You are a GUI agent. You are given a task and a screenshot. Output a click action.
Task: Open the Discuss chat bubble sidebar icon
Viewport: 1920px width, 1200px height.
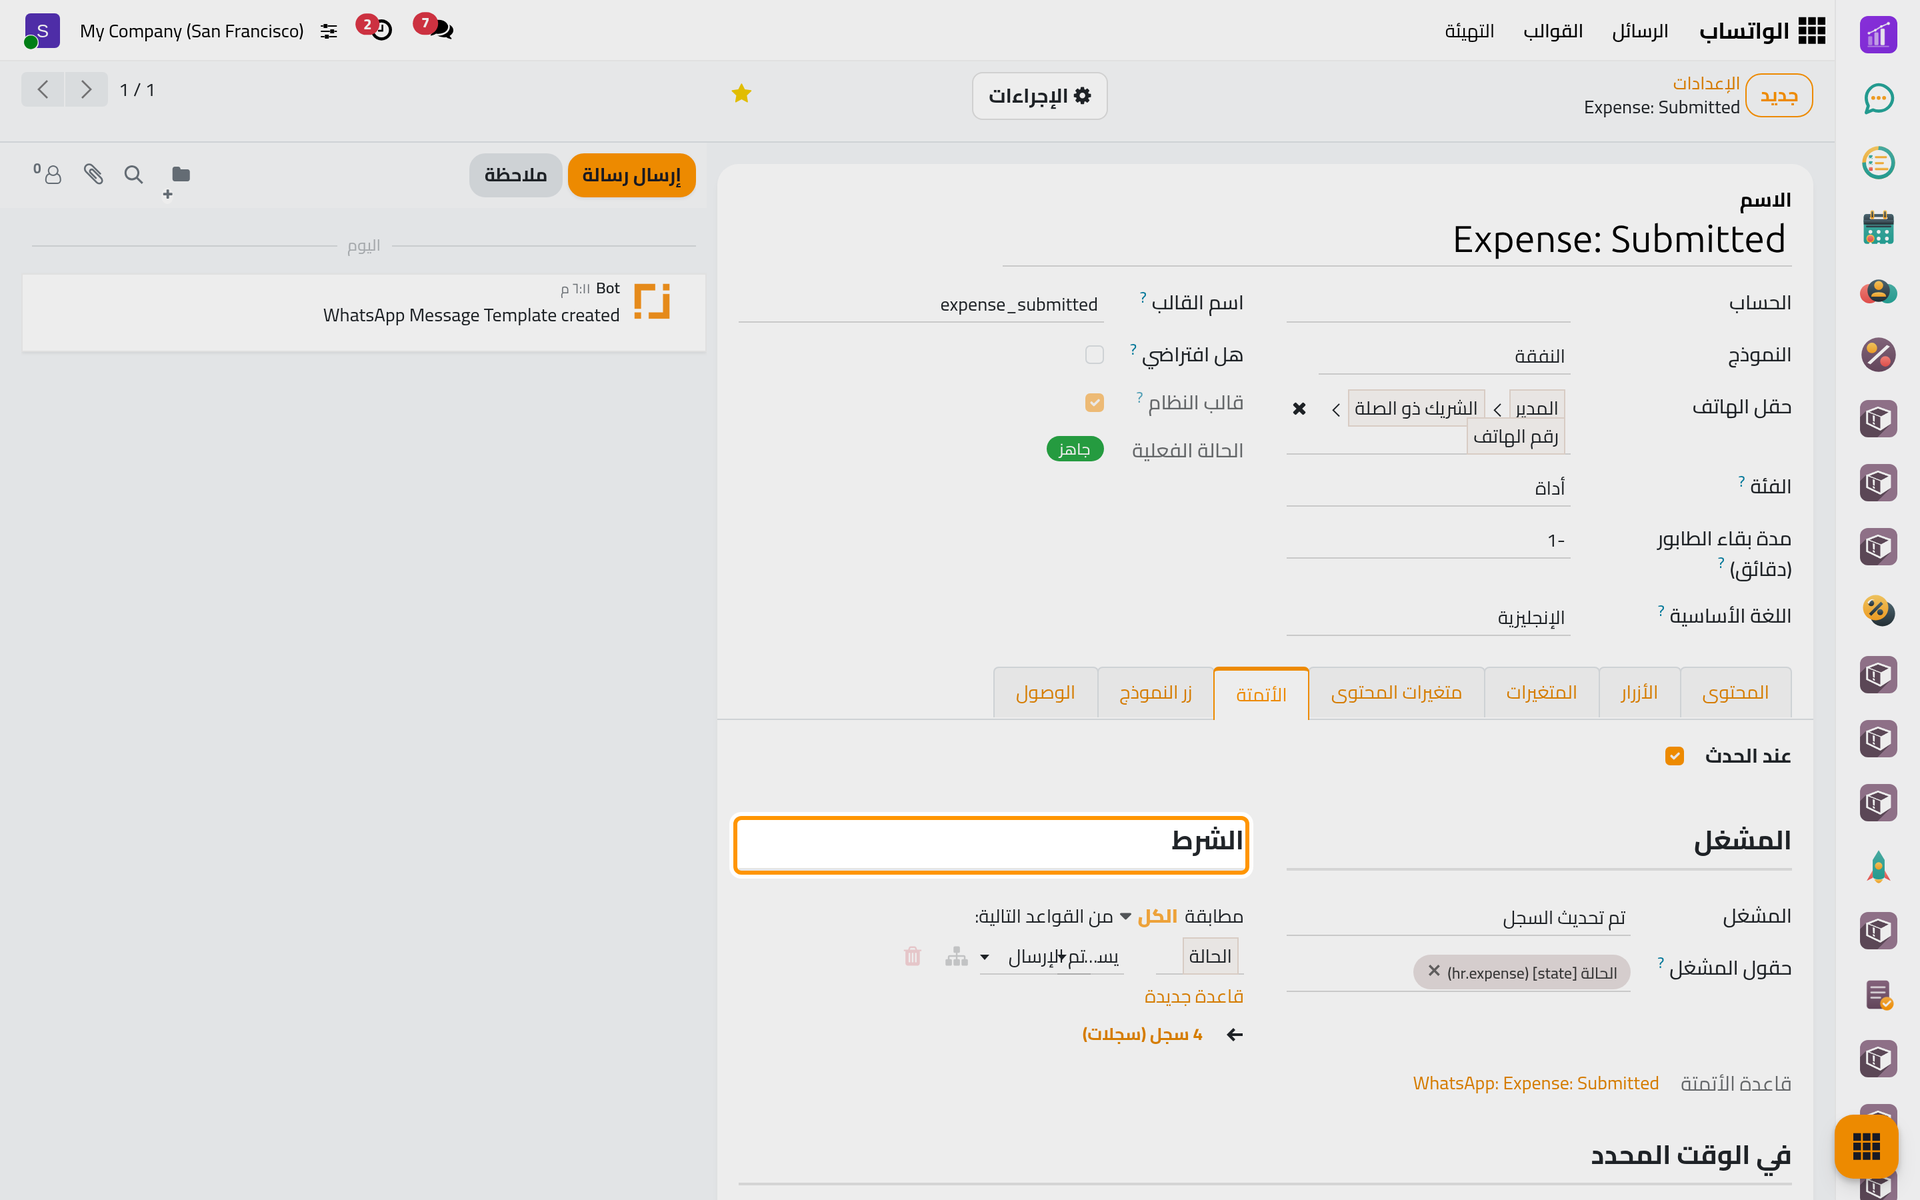pos(1878,98)
